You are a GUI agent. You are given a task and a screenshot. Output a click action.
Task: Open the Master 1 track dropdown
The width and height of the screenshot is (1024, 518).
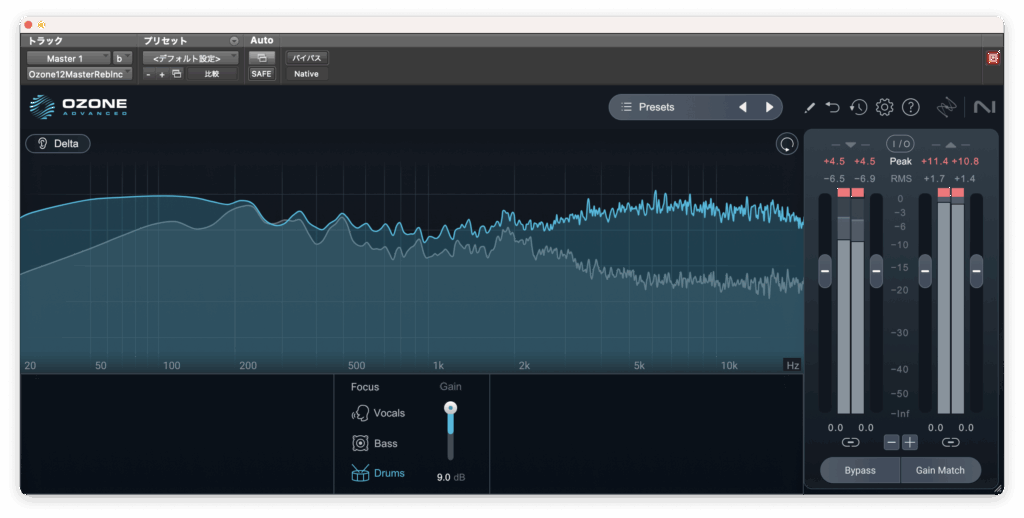point(69,58)
